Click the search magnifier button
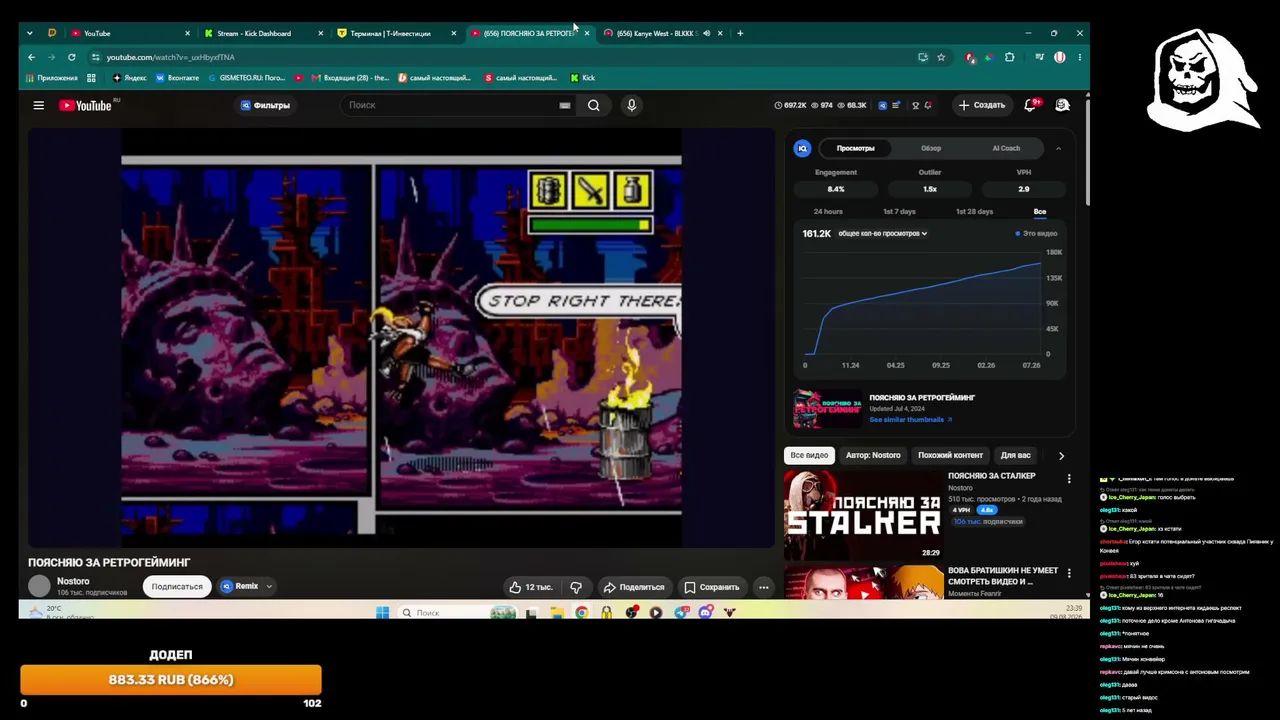This screenshot has width=1280, height=720. [594, 105]
